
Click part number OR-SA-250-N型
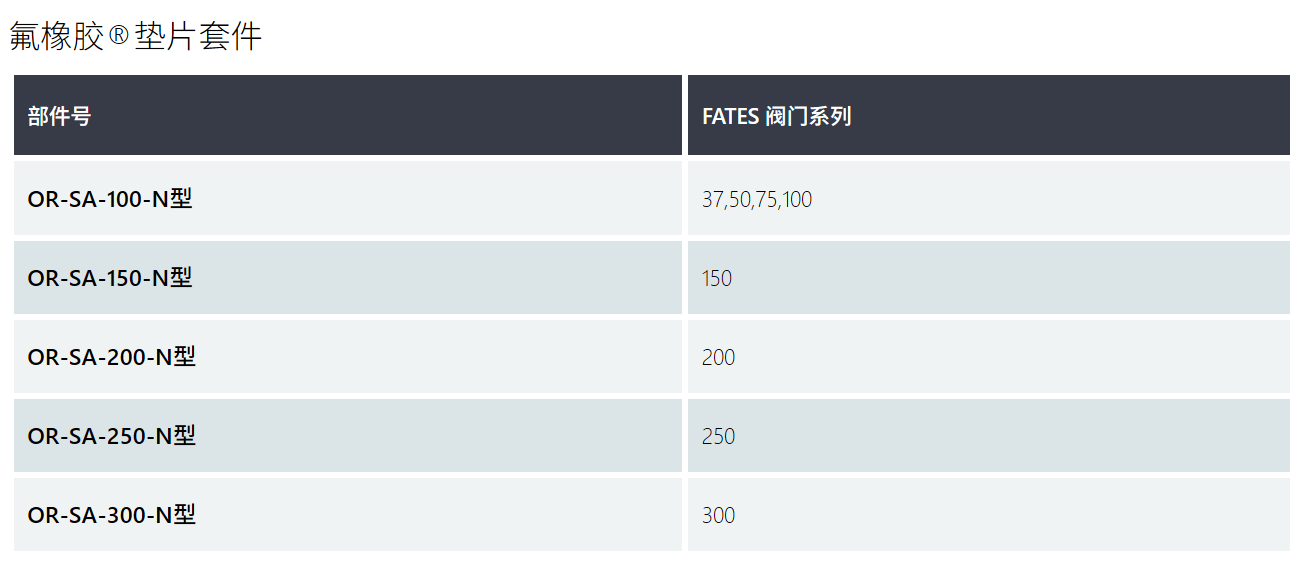[112, 435]
